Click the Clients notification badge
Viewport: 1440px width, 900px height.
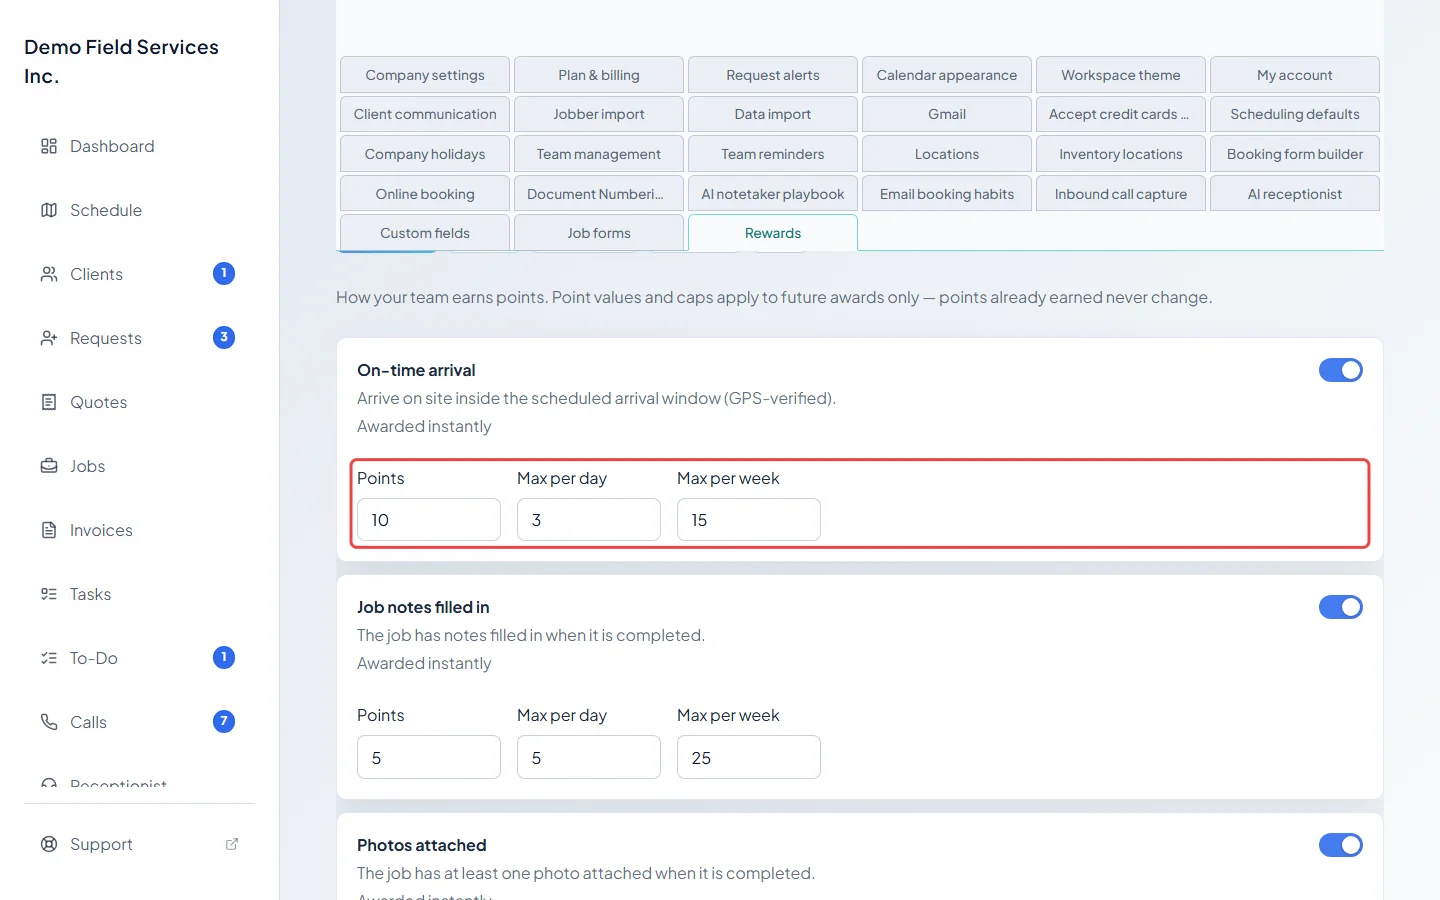click(224, 273)
